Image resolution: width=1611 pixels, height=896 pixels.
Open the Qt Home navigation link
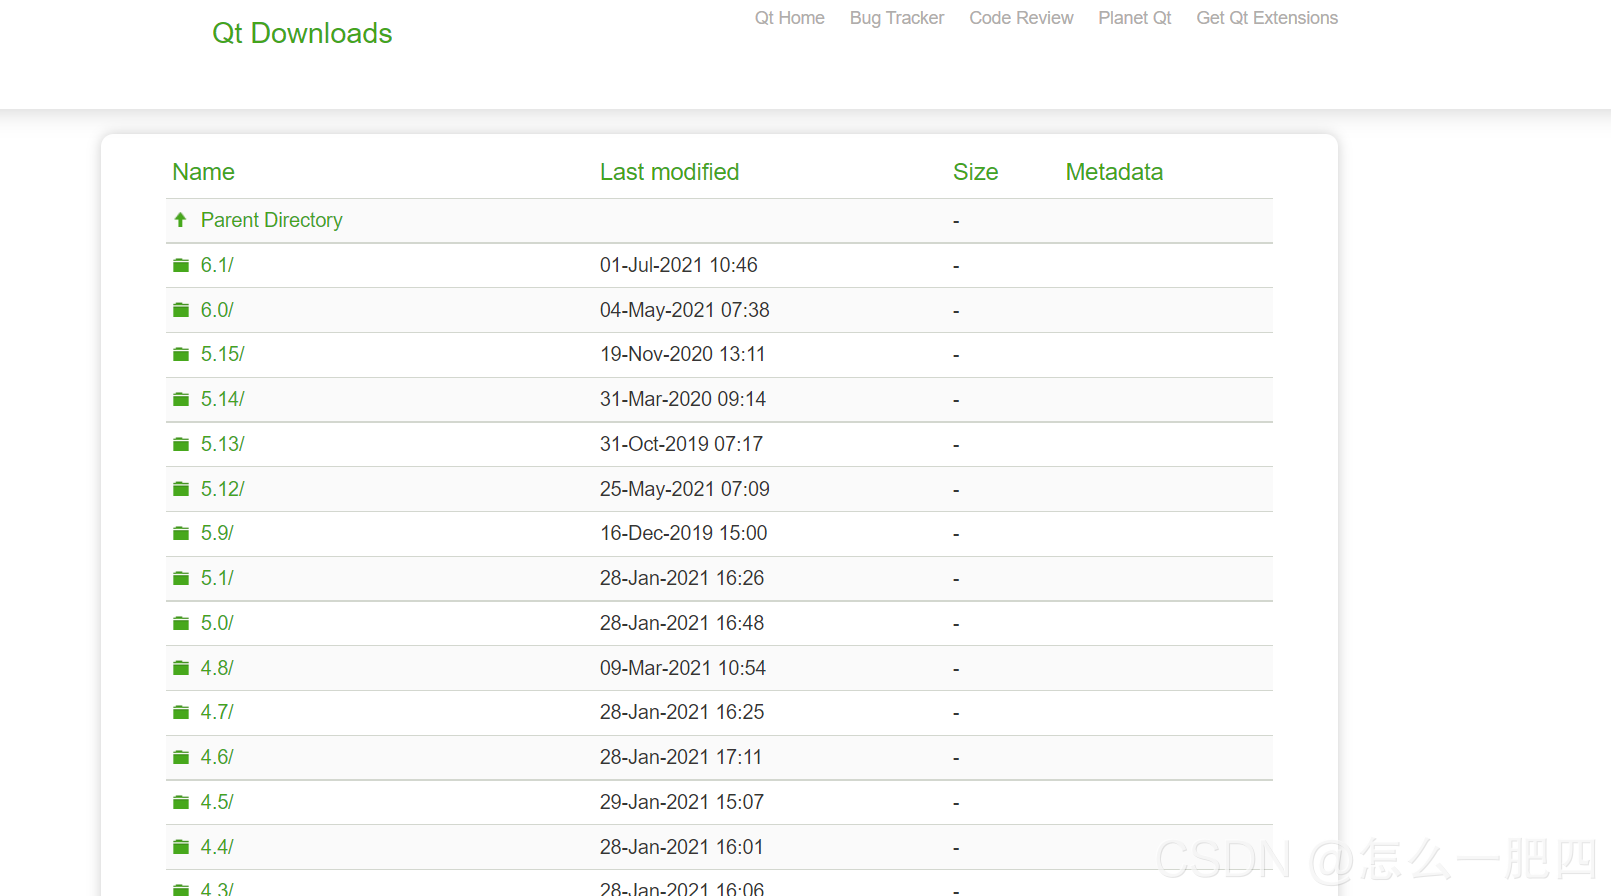(x=789, y=18)
